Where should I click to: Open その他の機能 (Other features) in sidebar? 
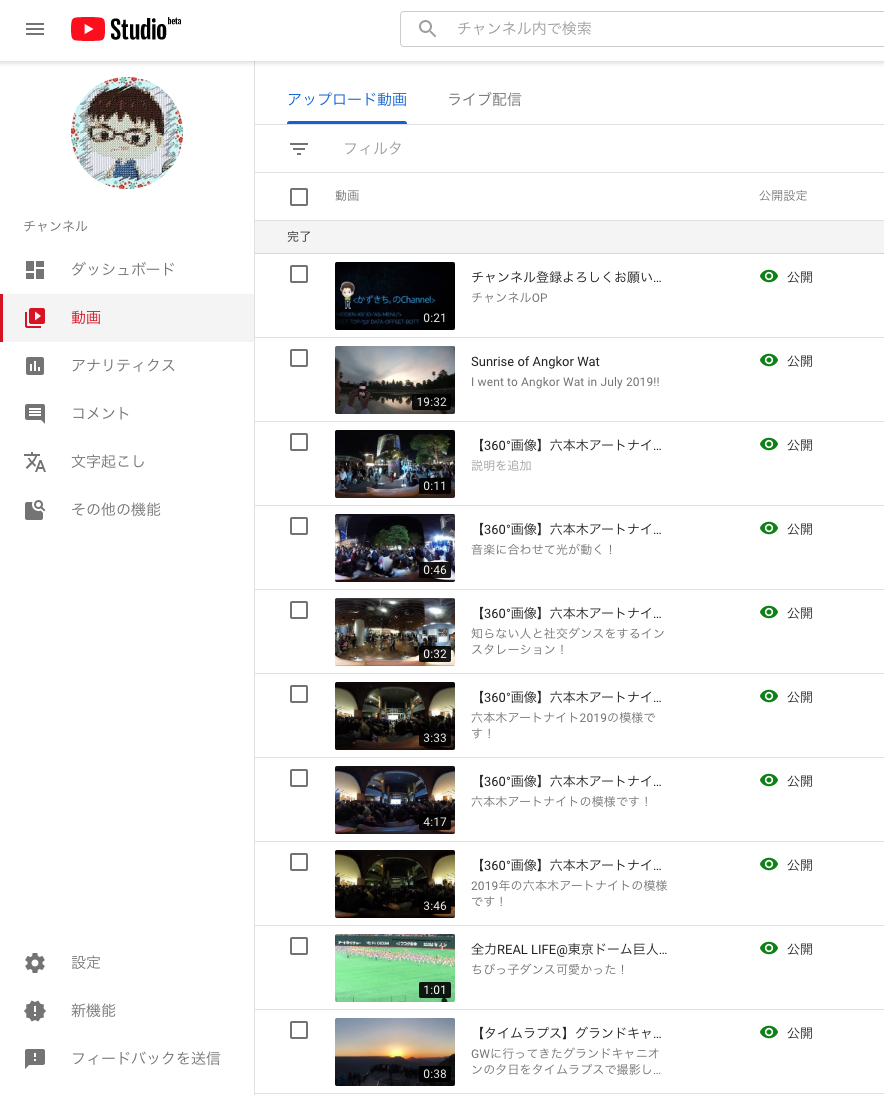[x=35, y=509]
